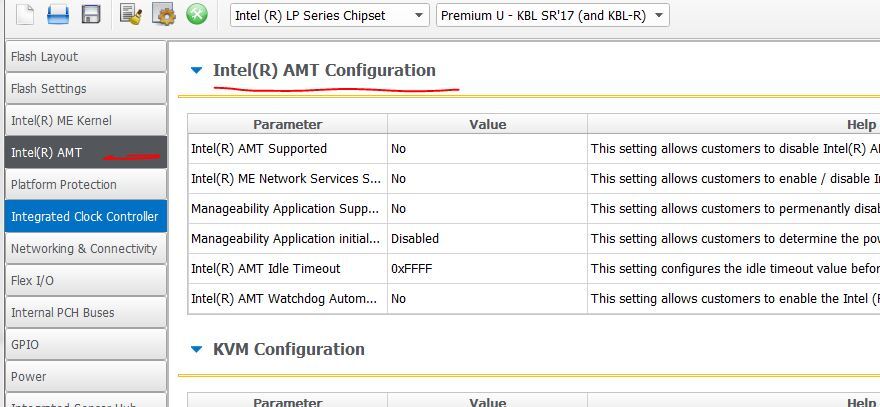Collapse the KVM Configuration section
The image size is (880, 407).
tap(196, 349)
